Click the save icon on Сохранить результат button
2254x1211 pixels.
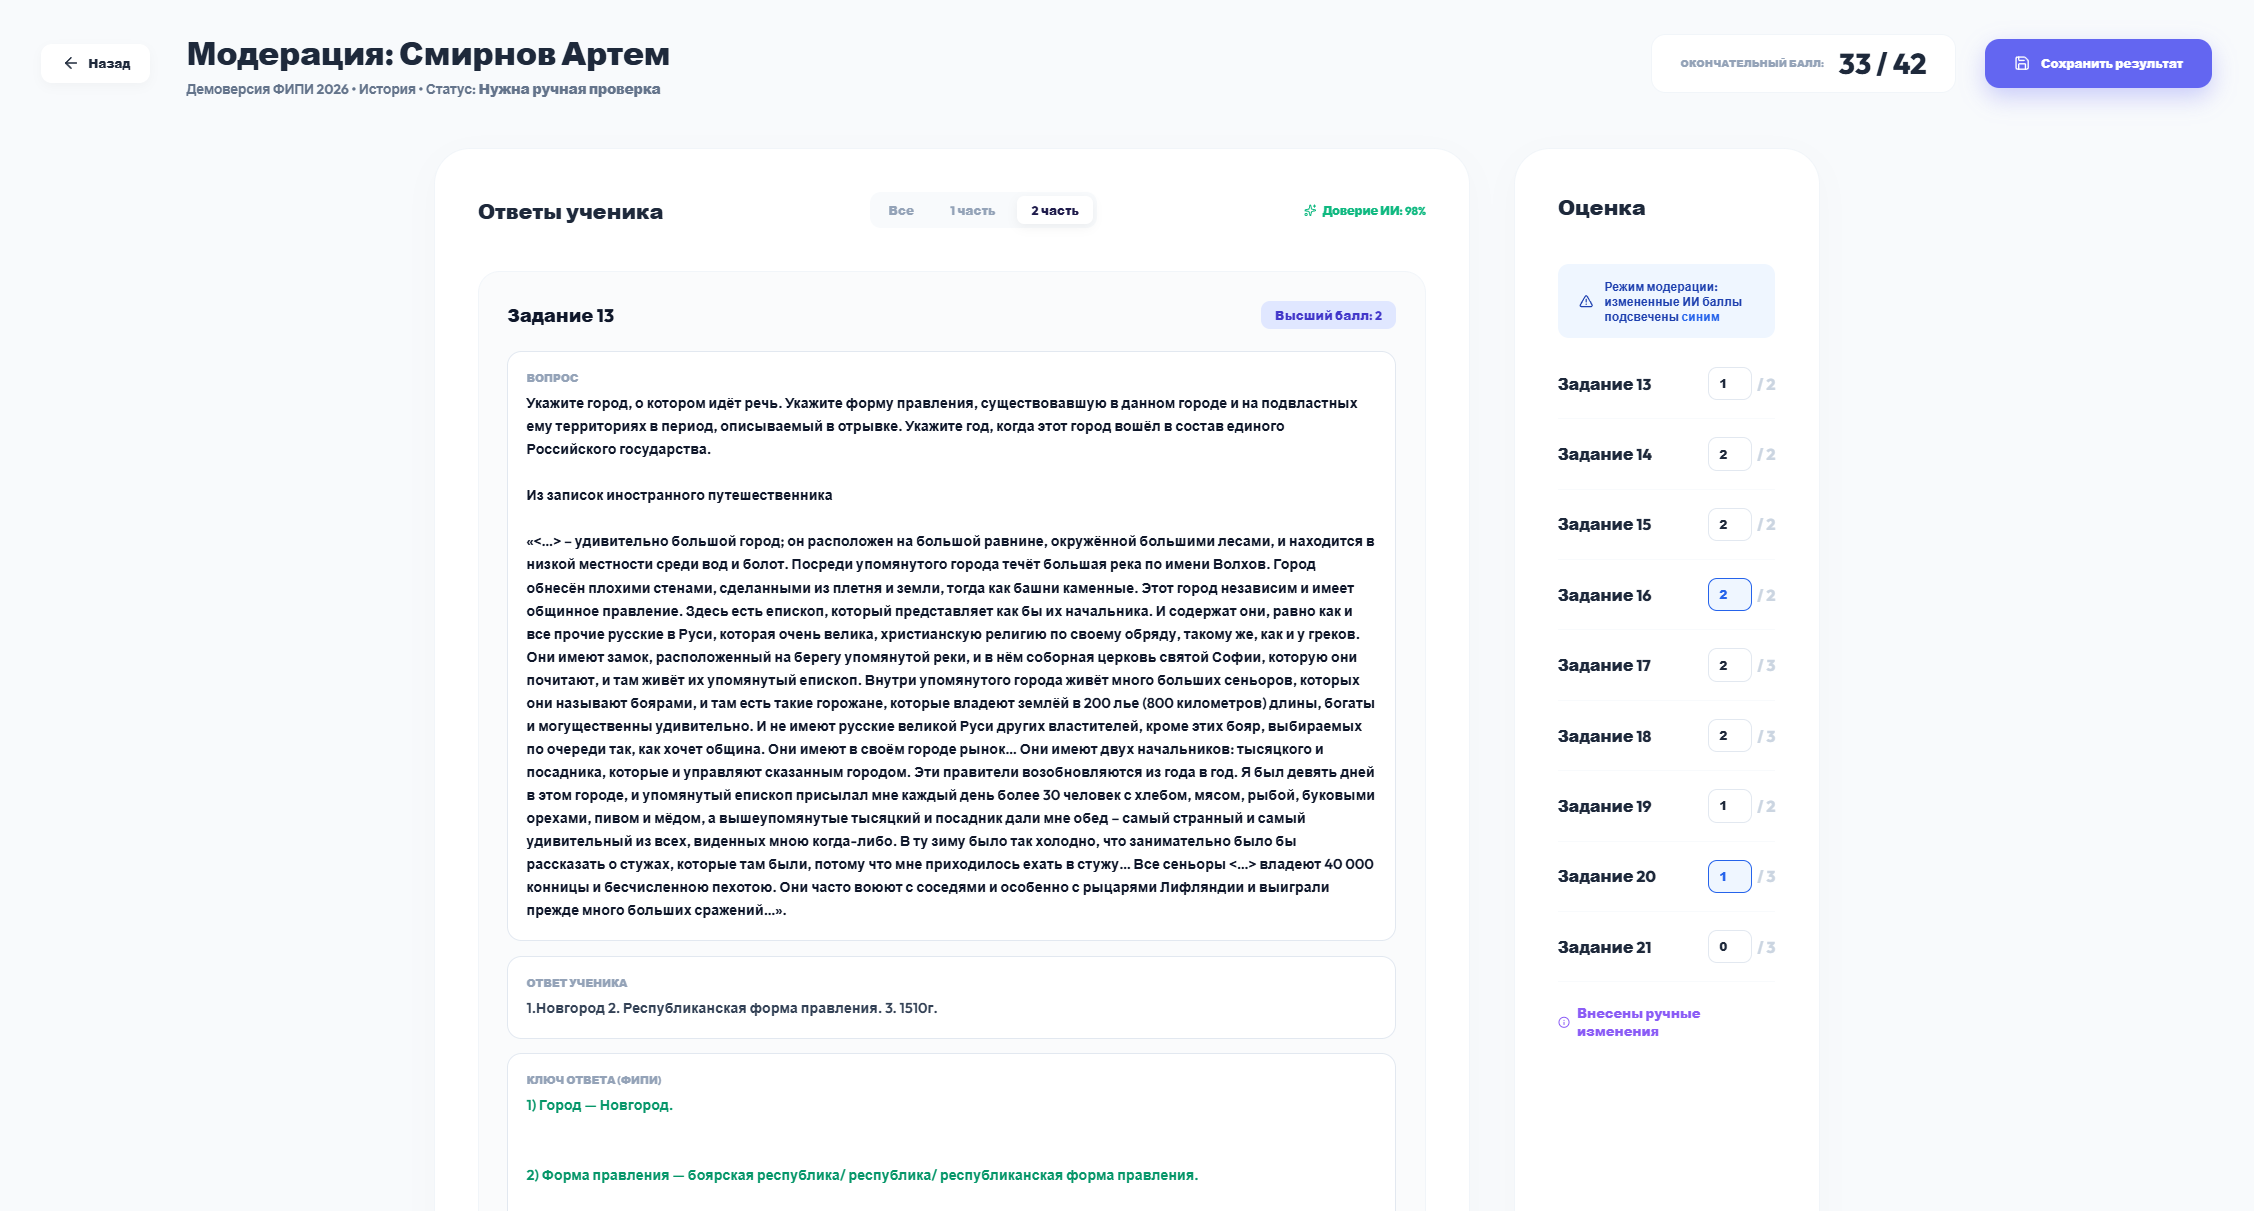[2020, 63]
